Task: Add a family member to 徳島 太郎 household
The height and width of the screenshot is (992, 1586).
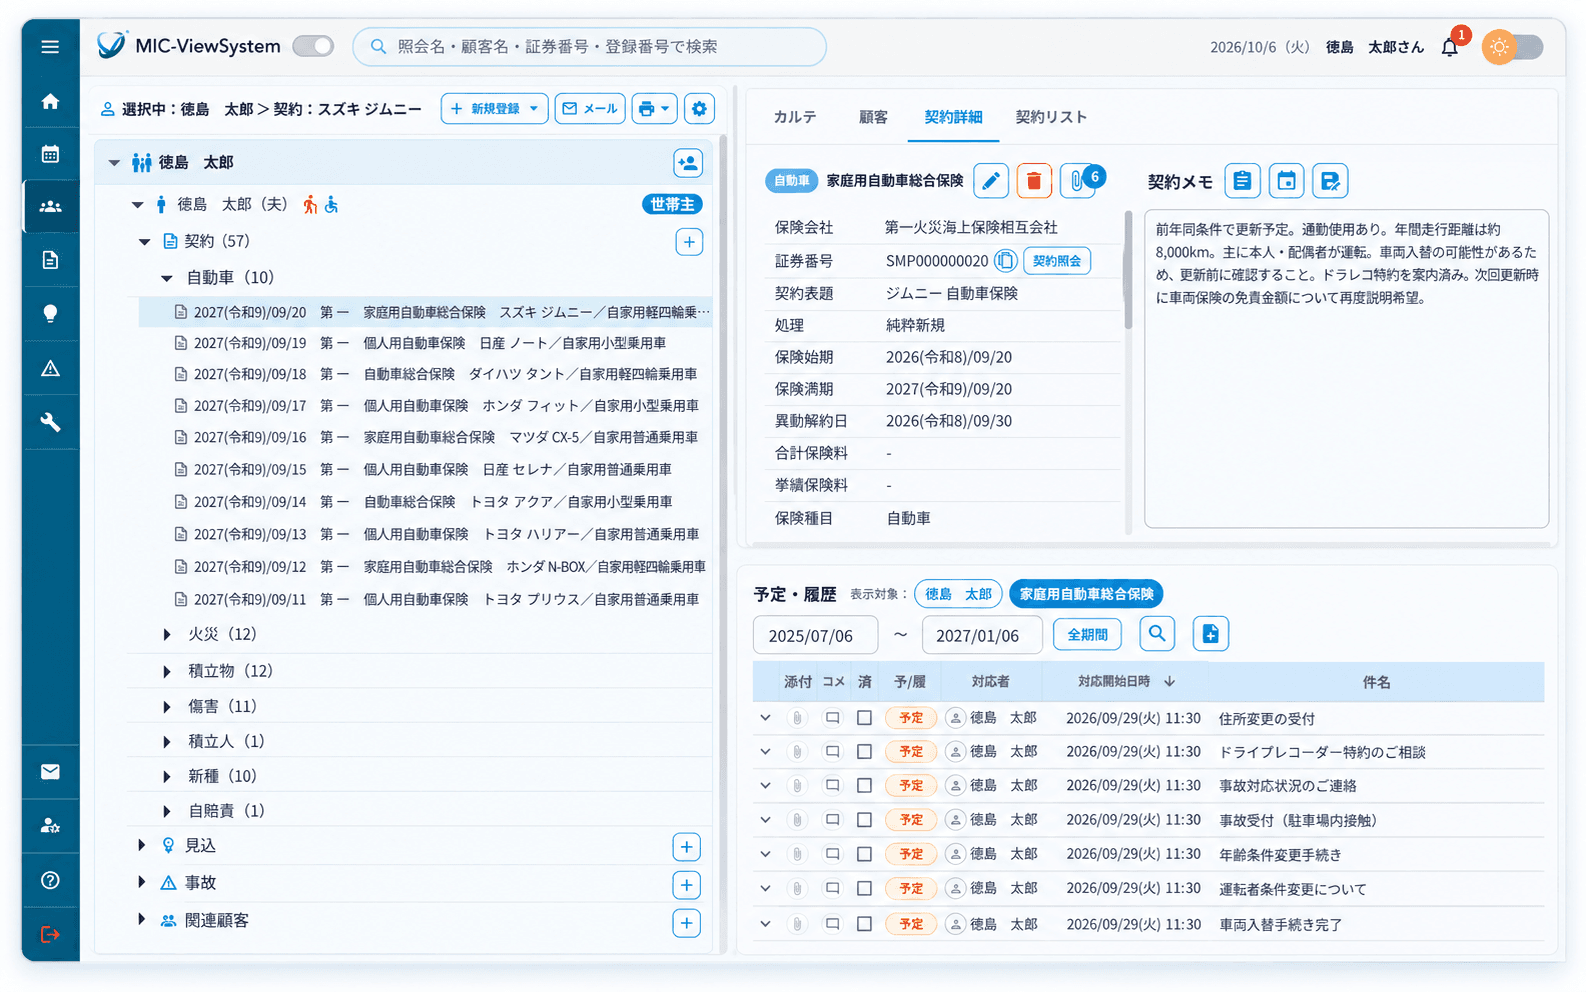Action: (x=688, y=163)
